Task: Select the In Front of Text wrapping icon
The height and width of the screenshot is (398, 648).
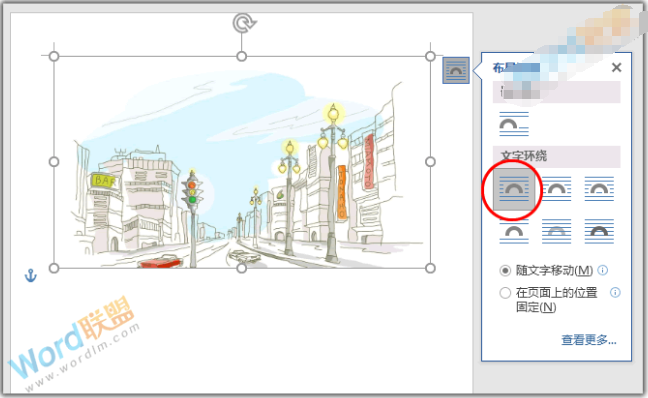Action: click(x=599, y=231)
